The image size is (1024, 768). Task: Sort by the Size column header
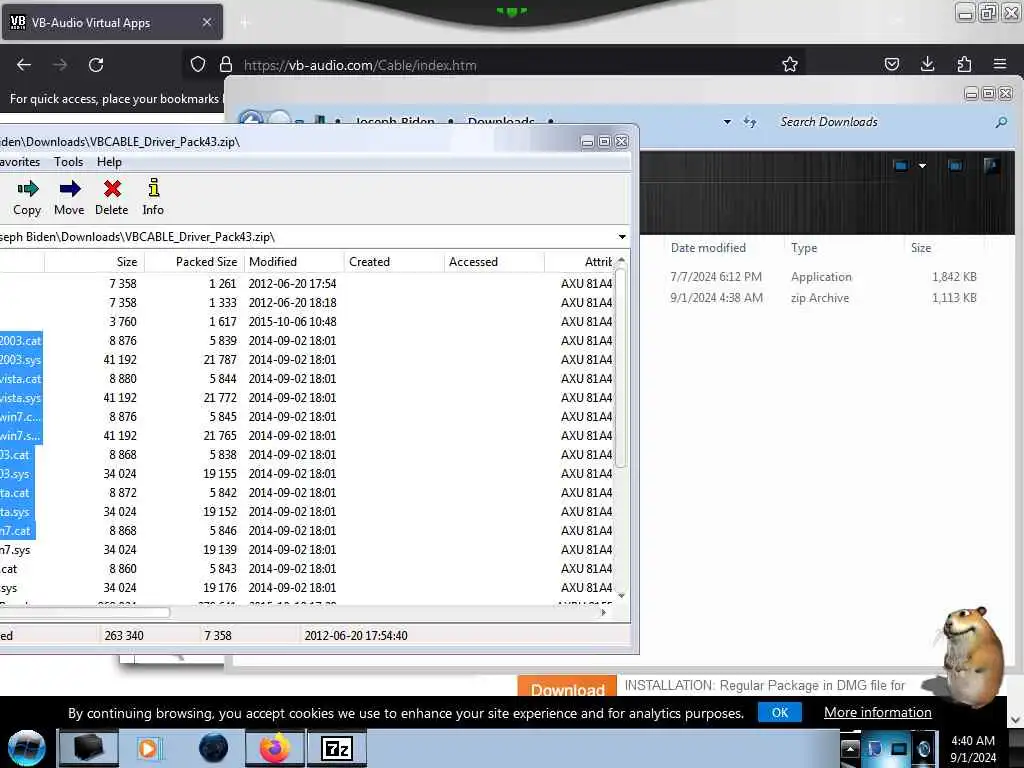(x=95, y=262)
